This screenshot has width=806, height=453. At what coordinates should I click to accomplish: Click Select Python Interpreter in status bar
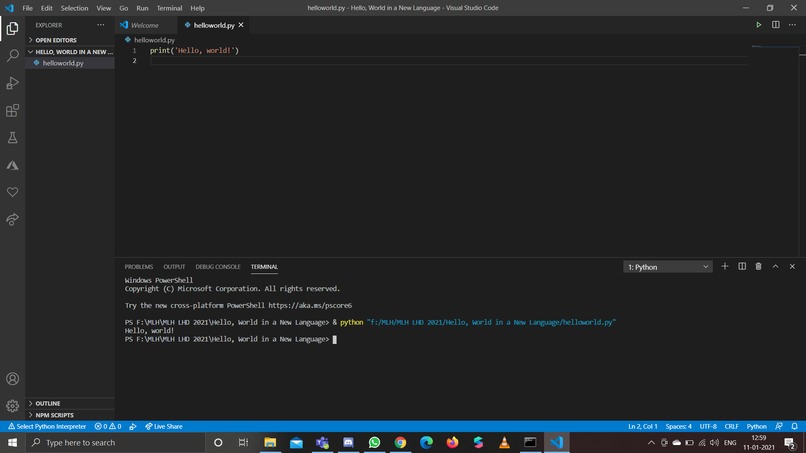pos(47,426)
